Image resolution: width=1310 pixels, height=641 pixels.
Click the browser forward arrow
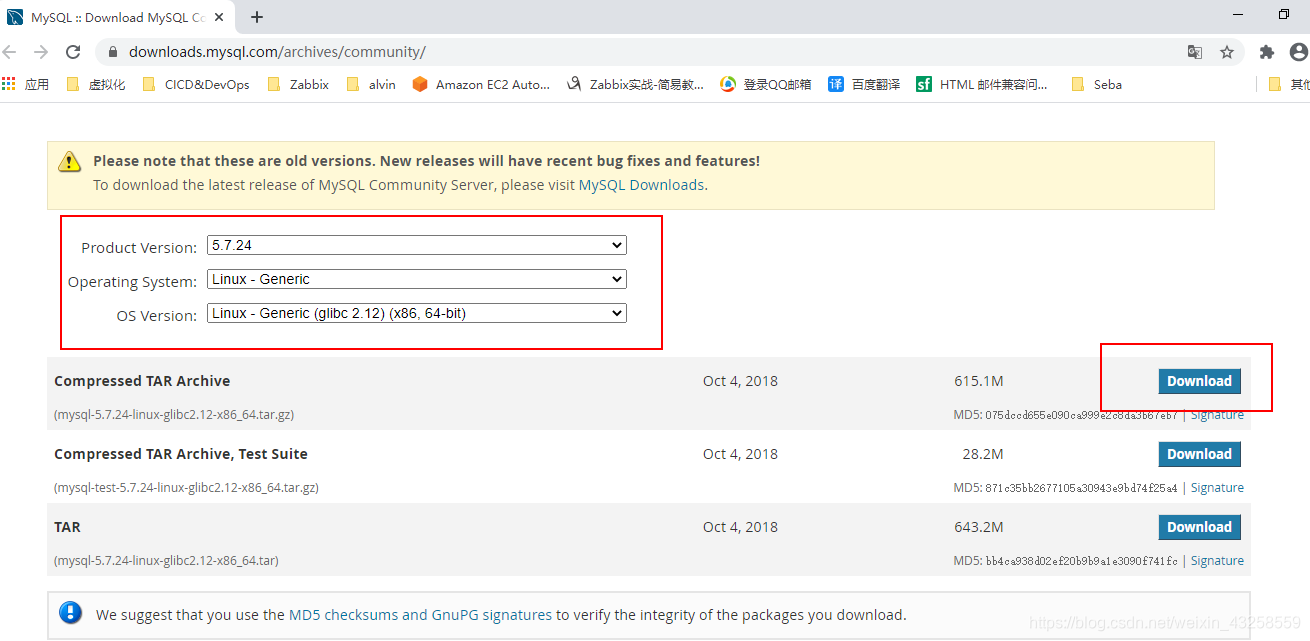41,52
